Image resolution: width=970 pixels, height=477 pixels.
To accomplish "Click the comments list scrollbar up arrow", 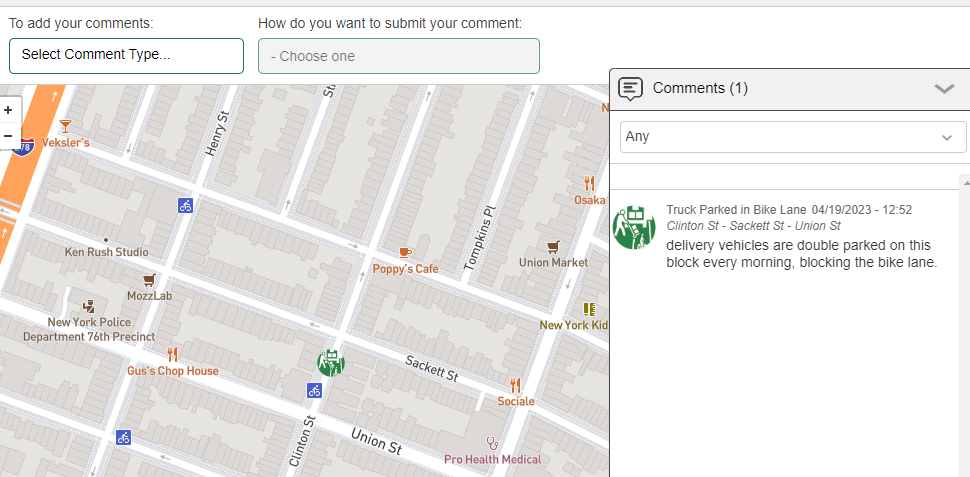I will (x=965, y=181).
